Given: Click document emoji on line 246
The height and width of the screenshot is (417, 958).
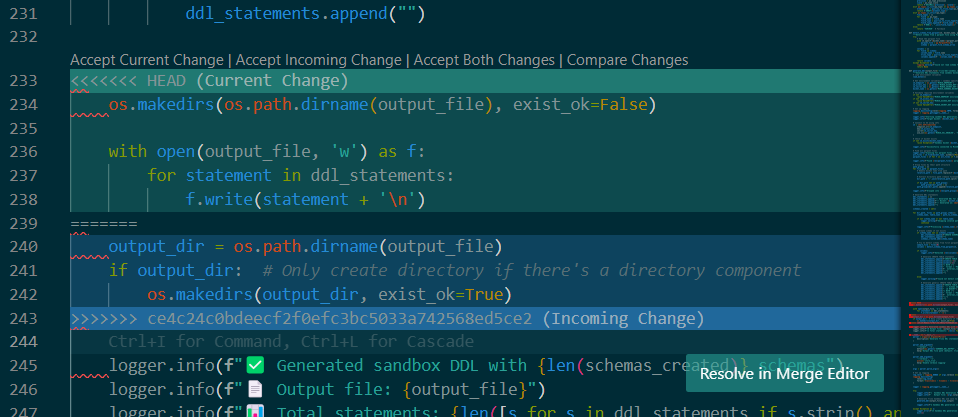Looking at the screenshot, I should click(255, 389).
